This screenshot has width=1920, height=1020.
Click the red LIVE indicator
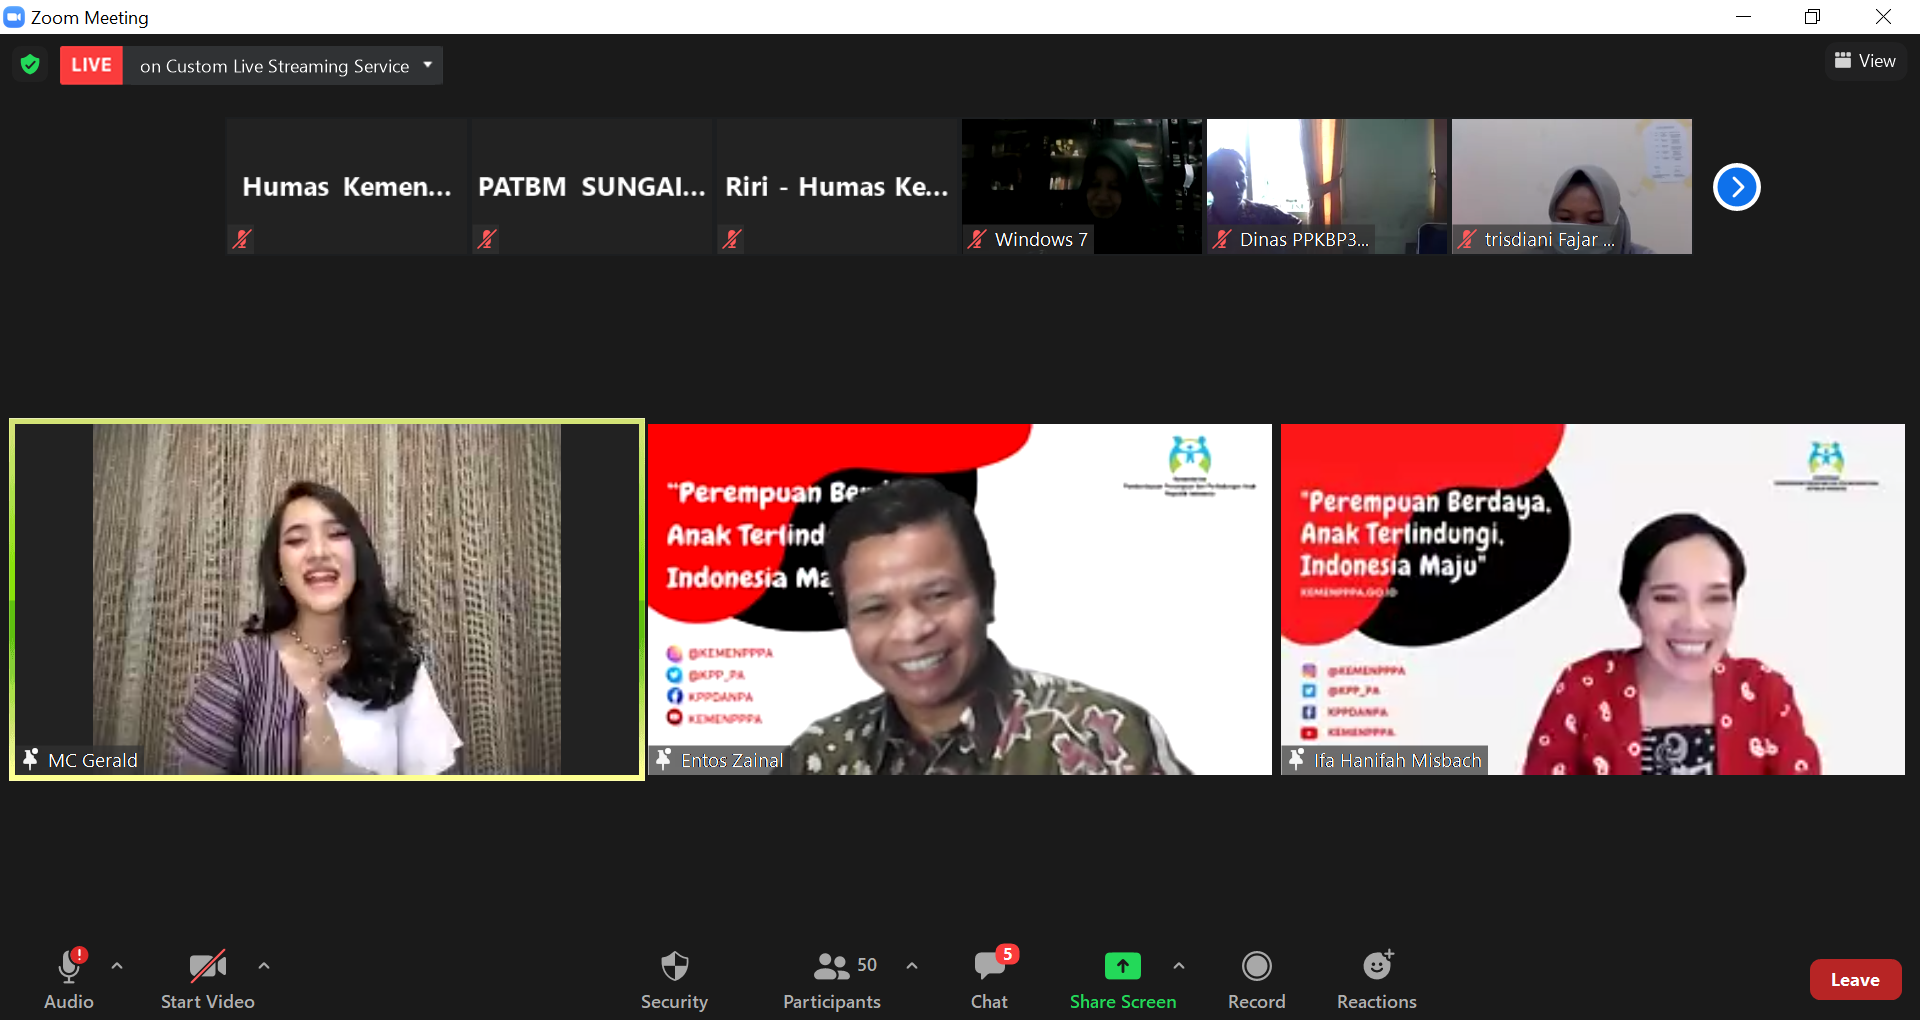coord(91,65)
